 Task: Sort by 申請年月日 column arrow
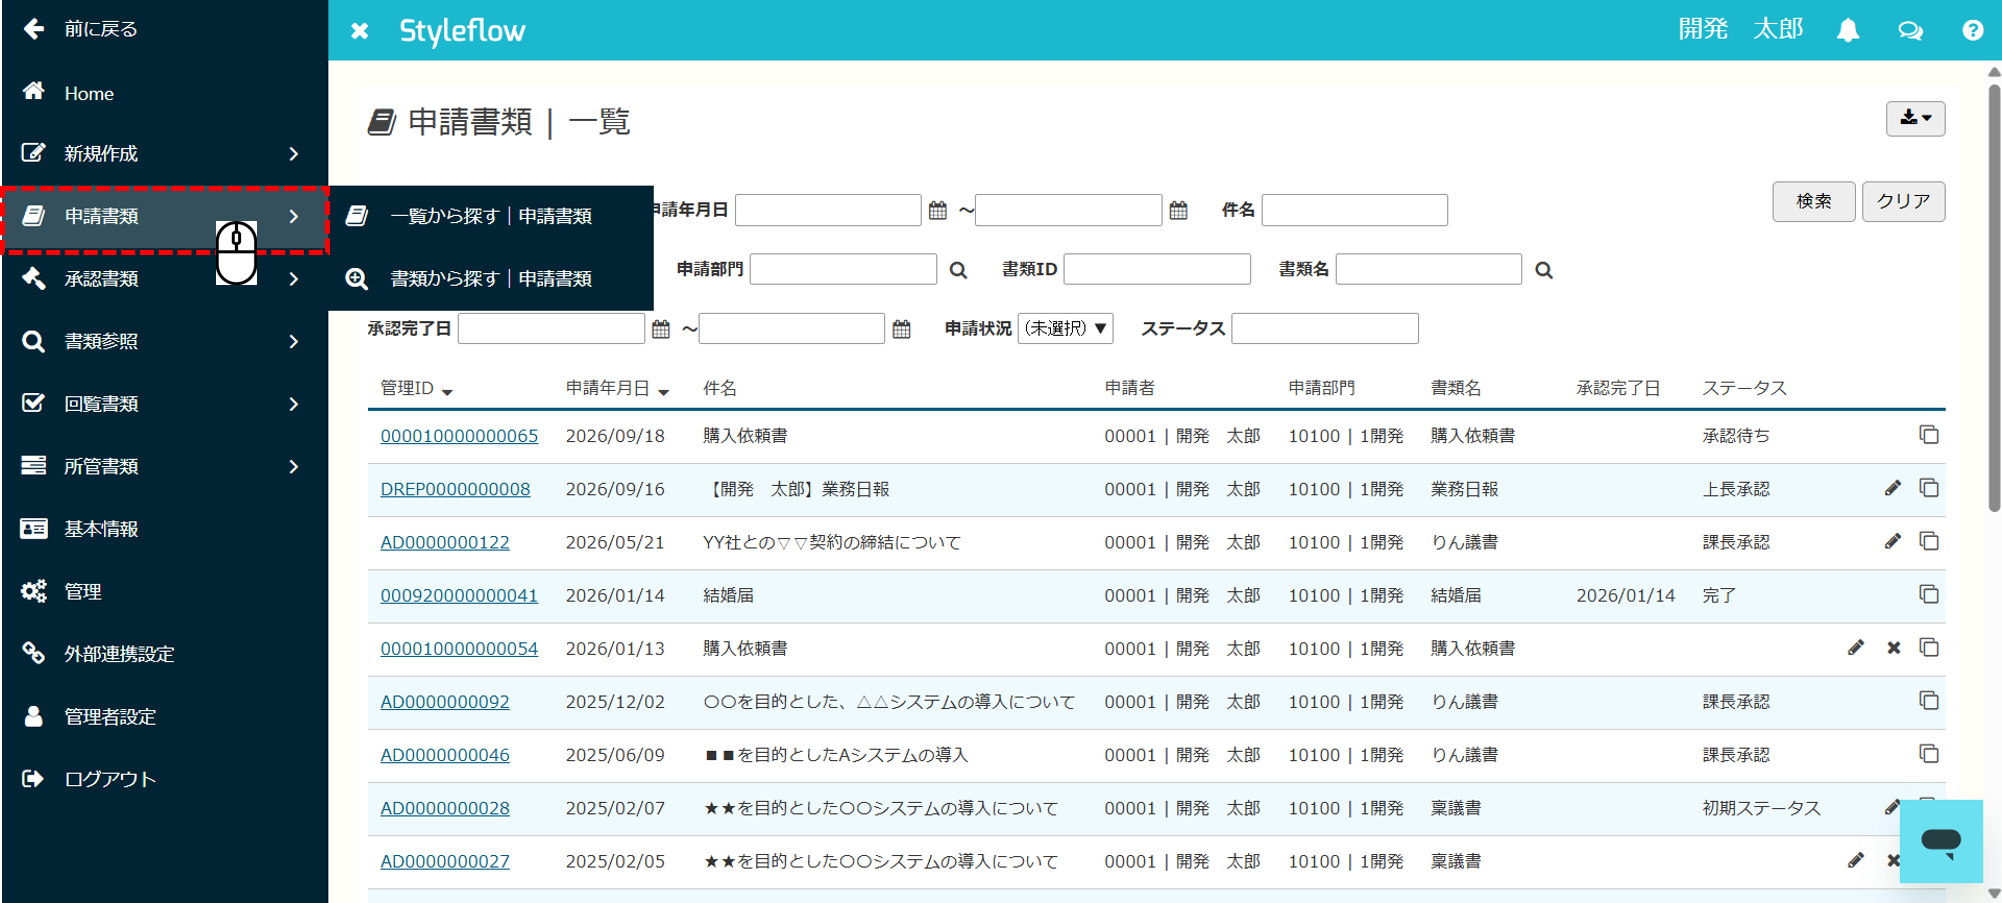pos(663,391)
